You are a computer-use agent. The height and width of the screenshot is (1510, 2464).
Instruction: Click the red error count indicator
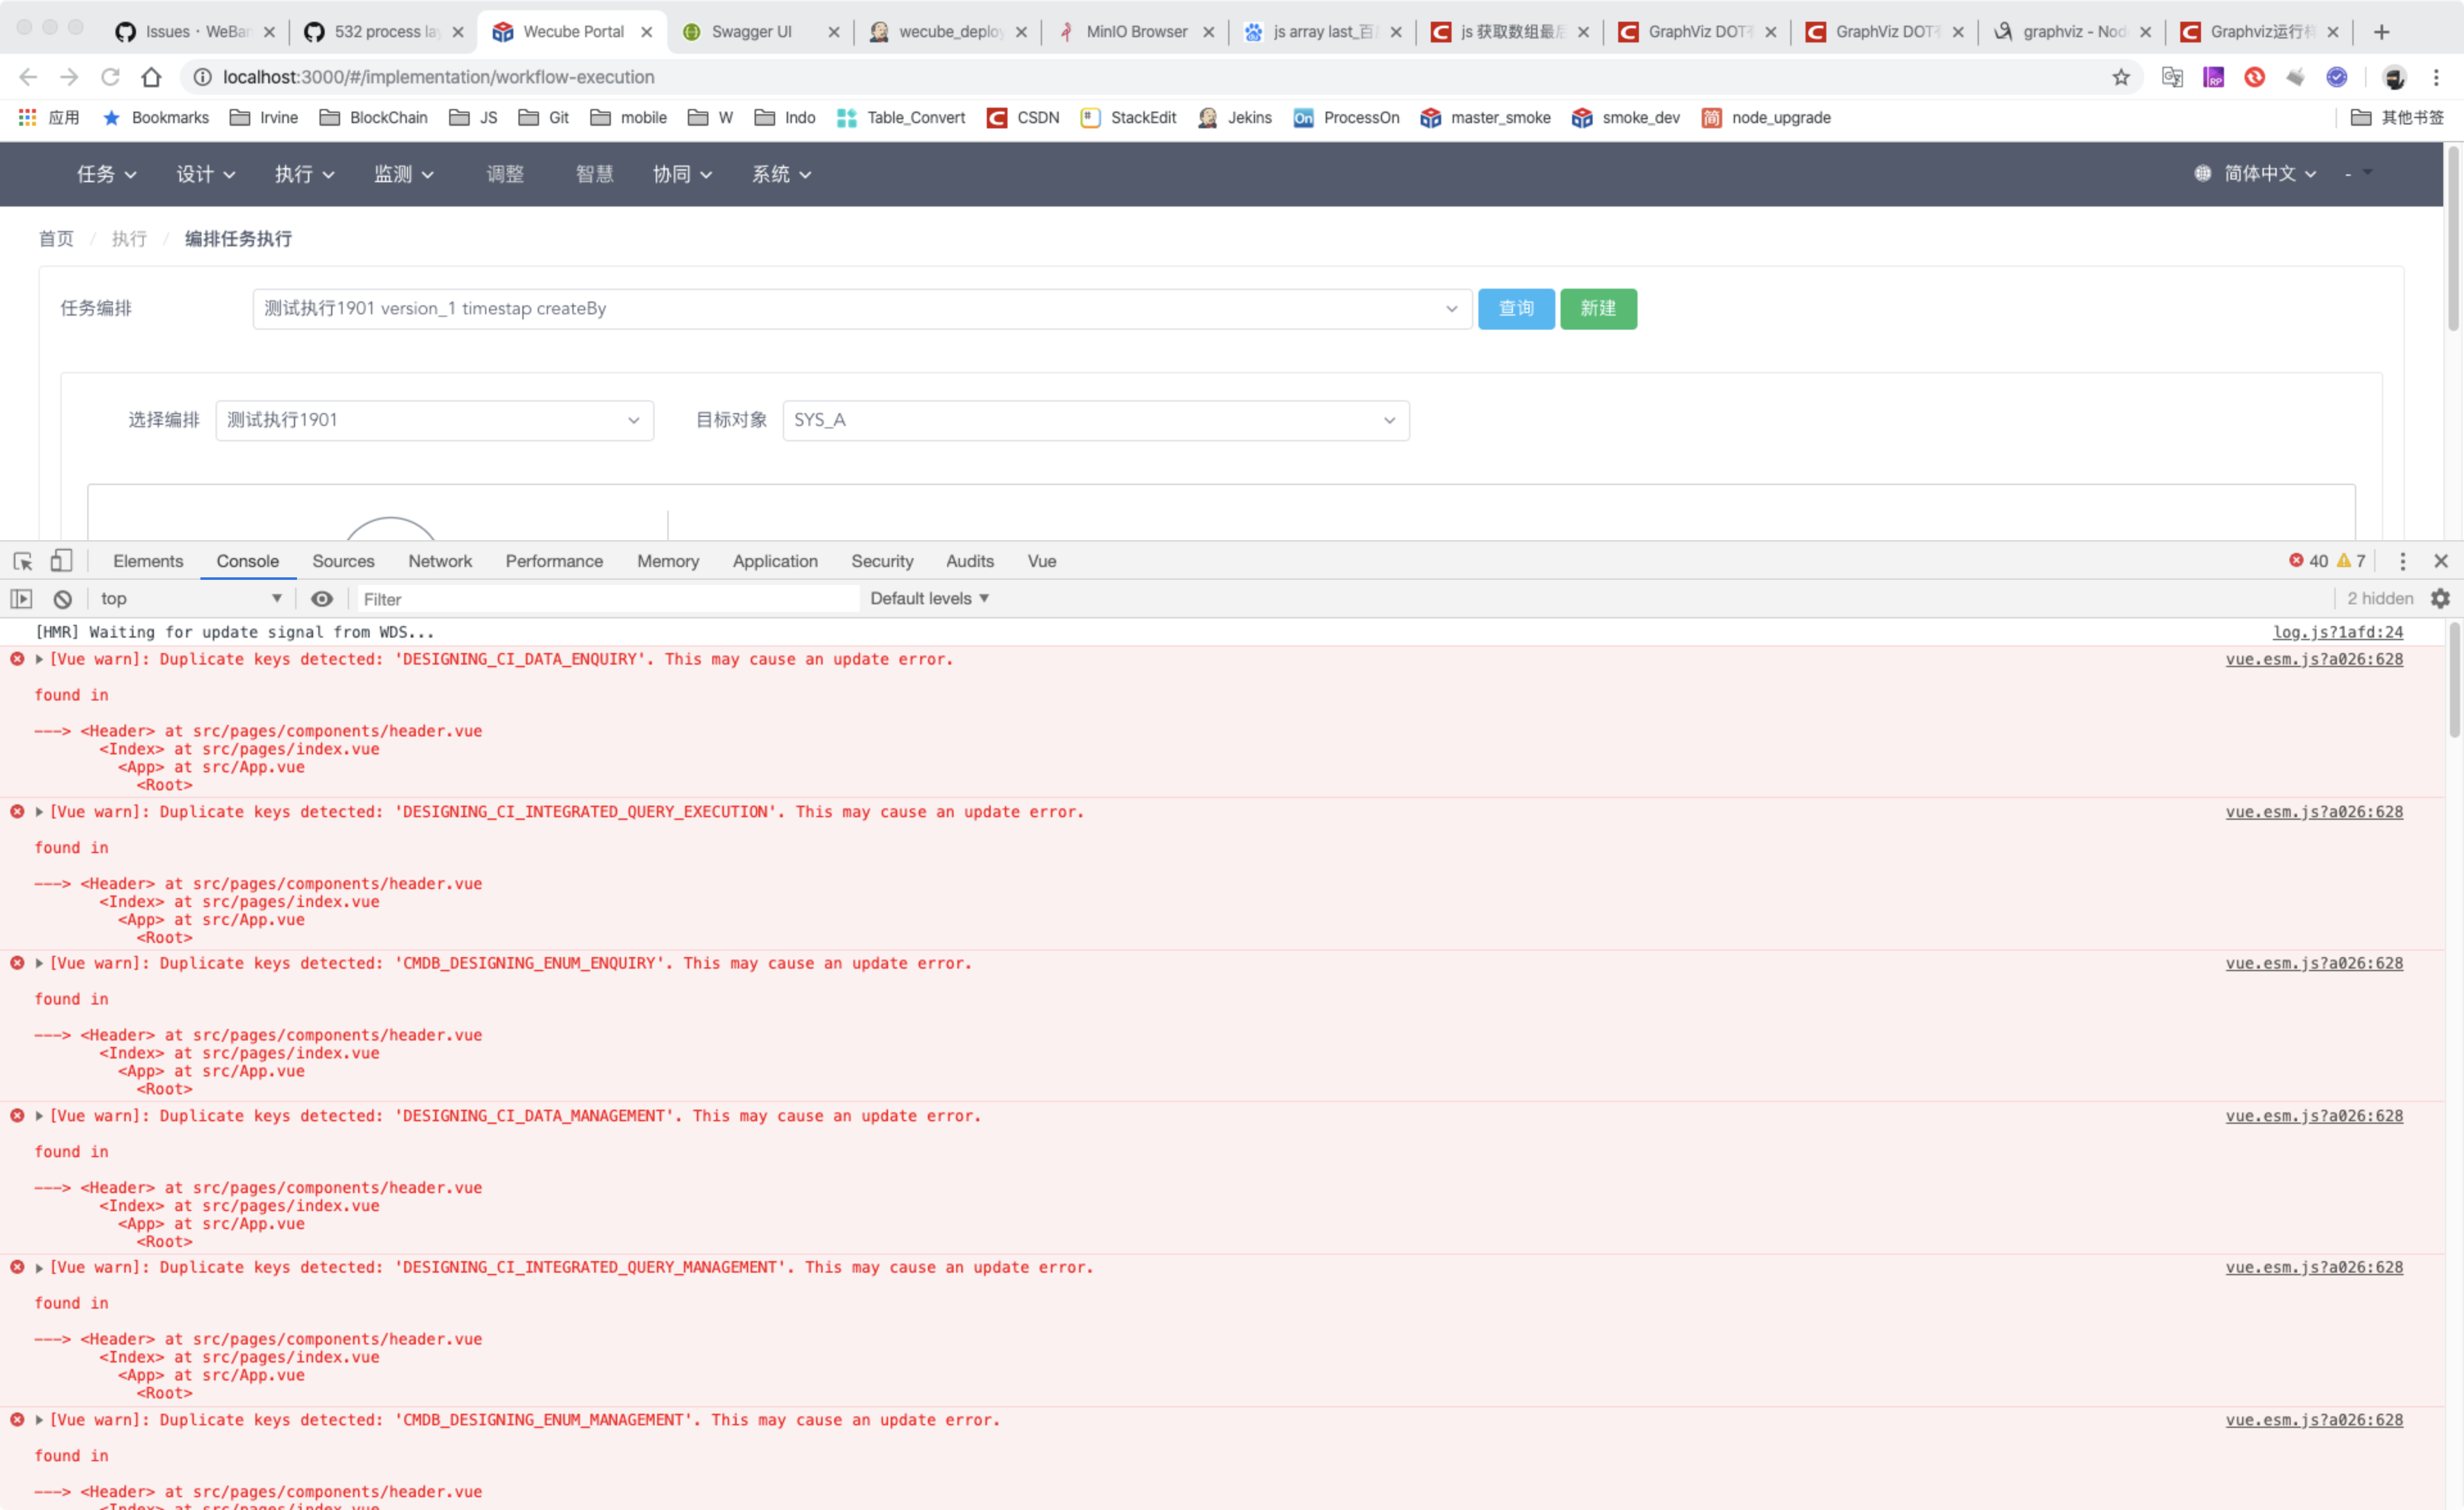2308,561
